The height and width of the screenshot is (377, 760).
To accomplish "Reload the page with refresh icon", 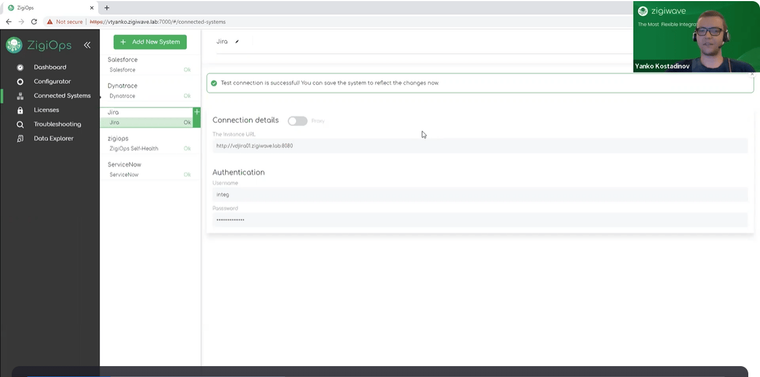I will [x=34, y=22].
